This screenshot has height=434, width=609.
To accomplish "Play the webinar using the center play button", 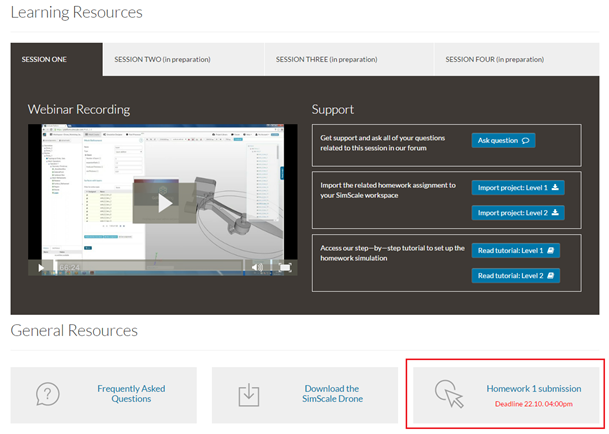I will (165, 204).
